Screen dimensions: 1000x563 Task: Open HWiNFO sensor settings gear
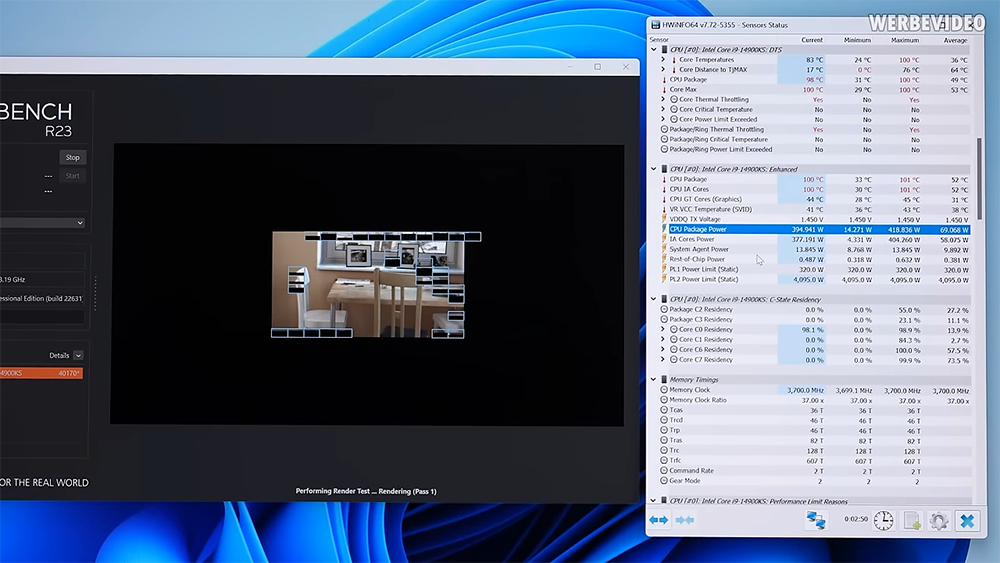(x=939, y=520)
